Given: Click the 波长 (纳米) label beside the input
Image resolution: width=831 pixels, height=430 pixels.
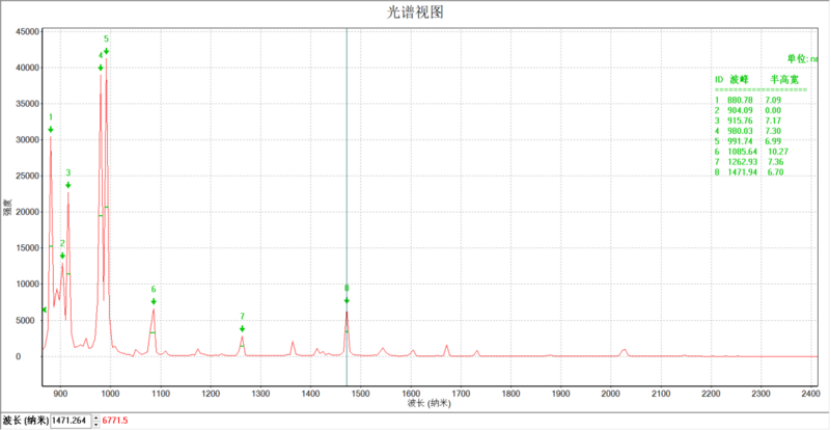Looking at the screenshot, I should click(25, 420).
